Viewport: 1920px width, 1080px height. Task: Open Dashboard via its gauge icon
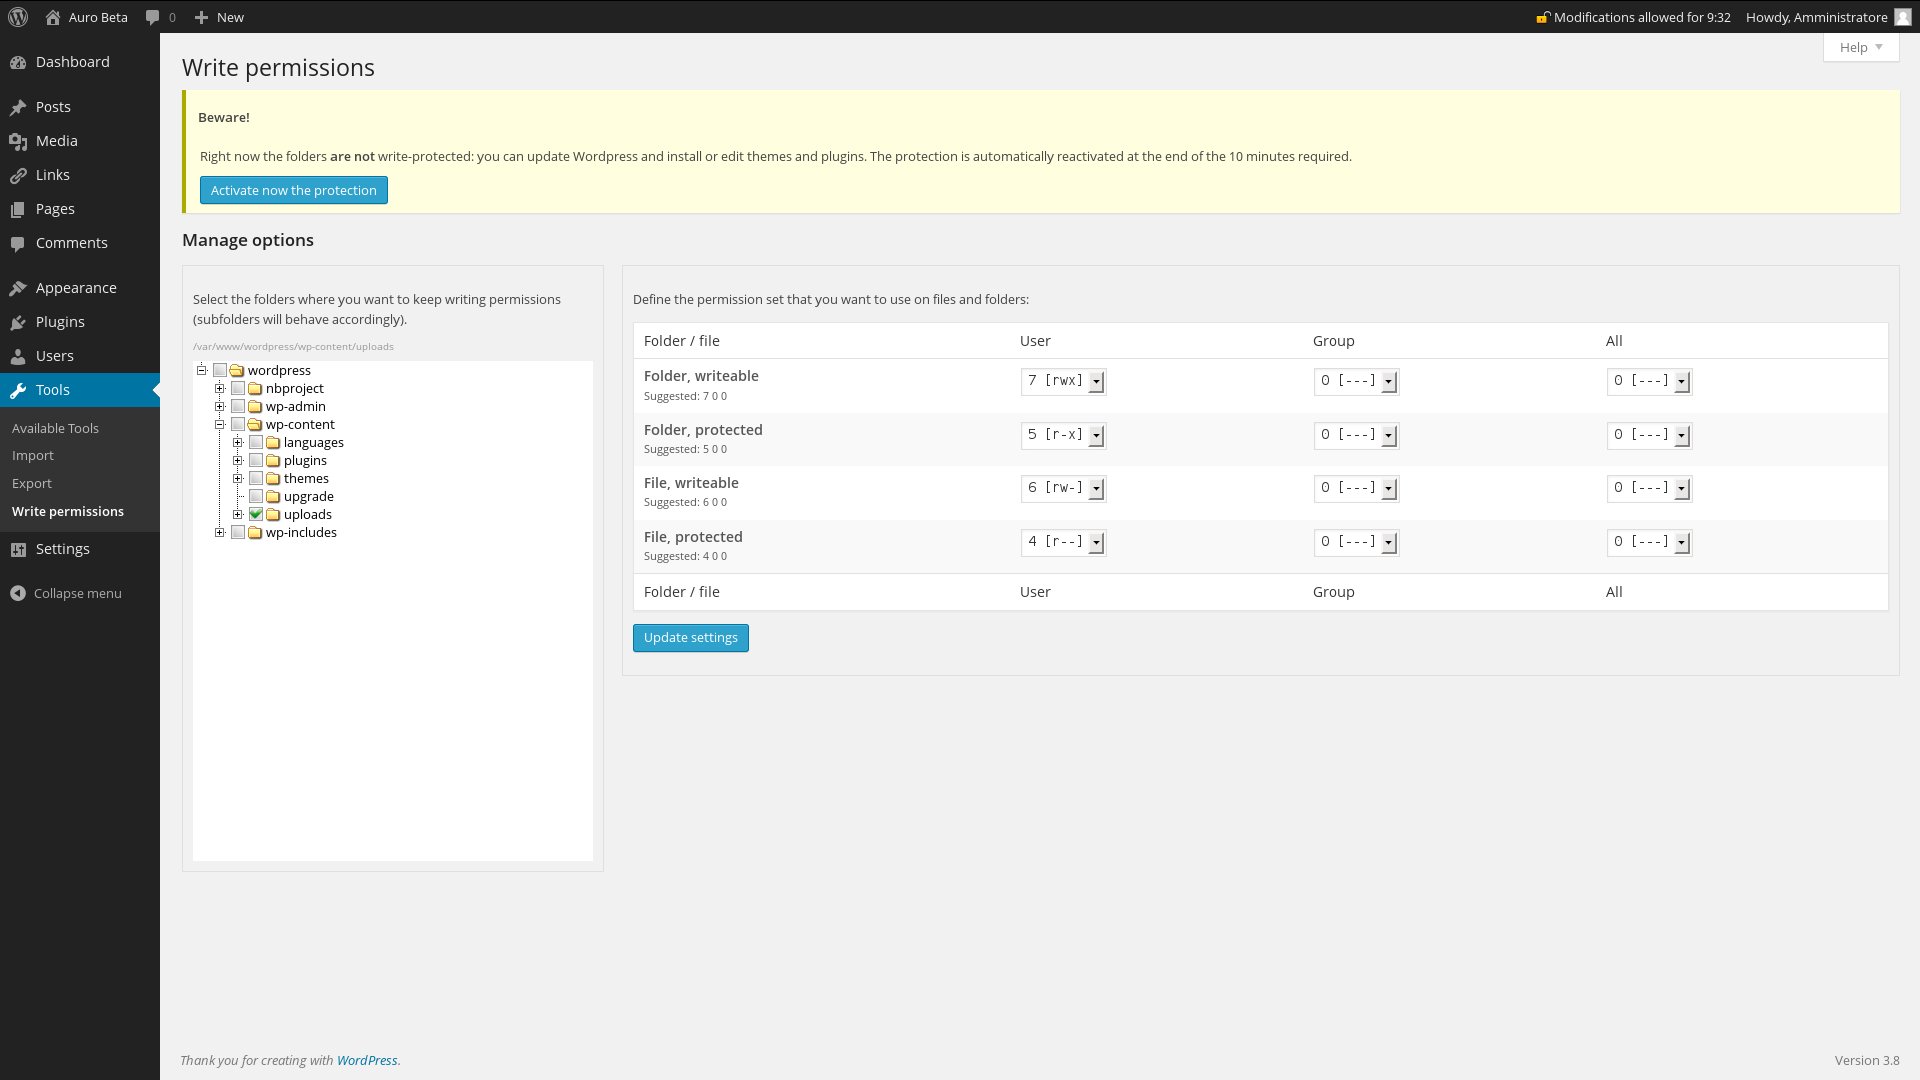pos(18,62)
